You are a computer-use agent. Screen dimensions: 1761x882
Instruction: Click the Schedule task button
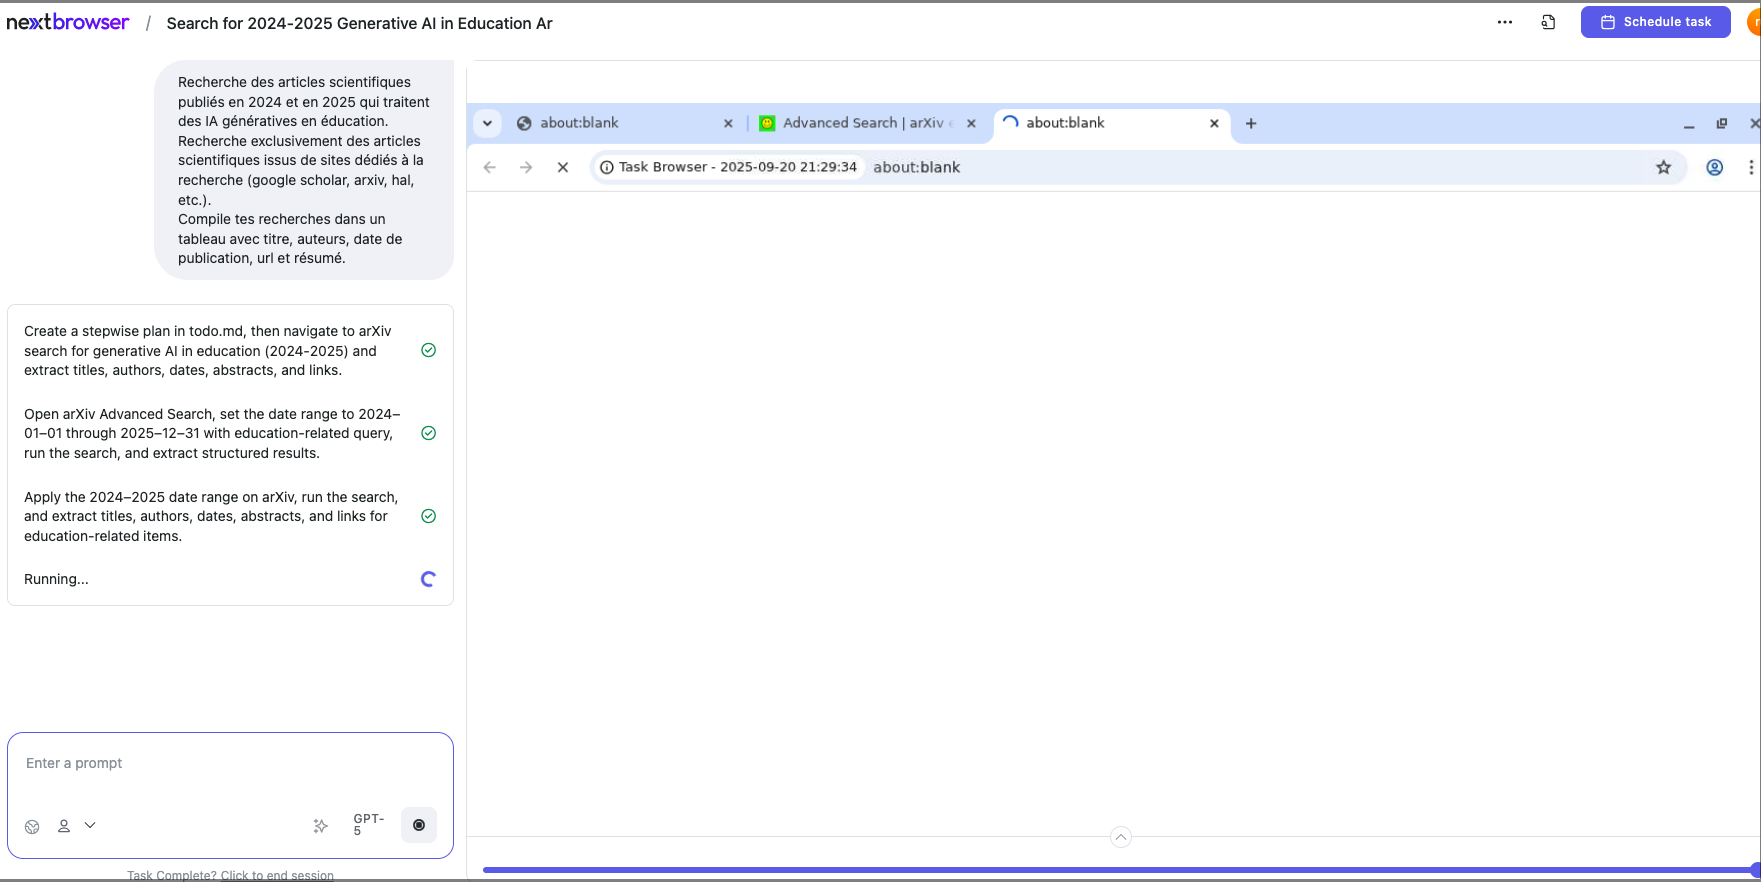pos(1655,22)
